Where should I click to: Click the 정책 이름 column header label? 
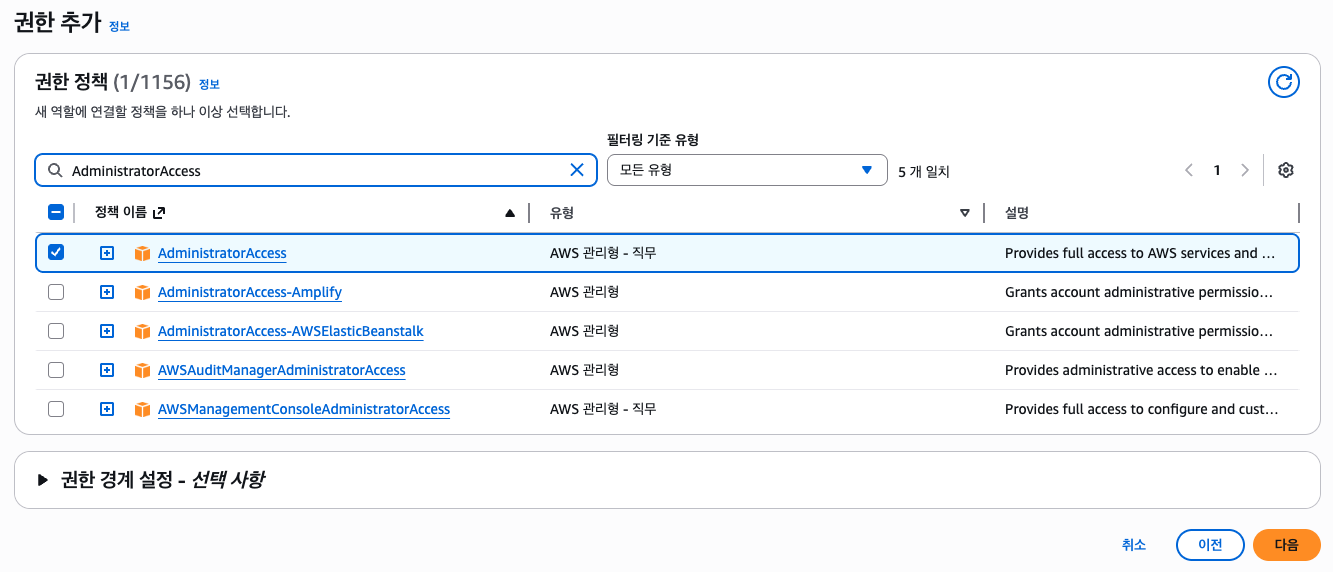(120, 212)
